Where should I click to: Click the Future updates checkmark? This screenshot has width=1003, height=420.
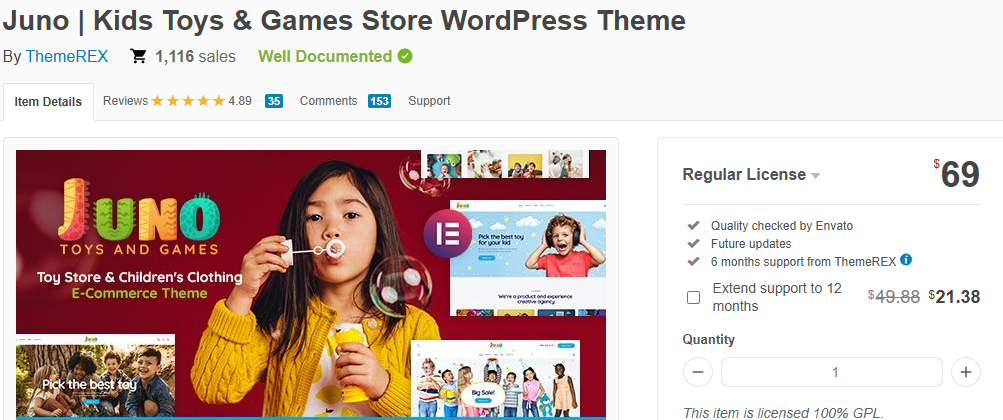coord(693,244)
